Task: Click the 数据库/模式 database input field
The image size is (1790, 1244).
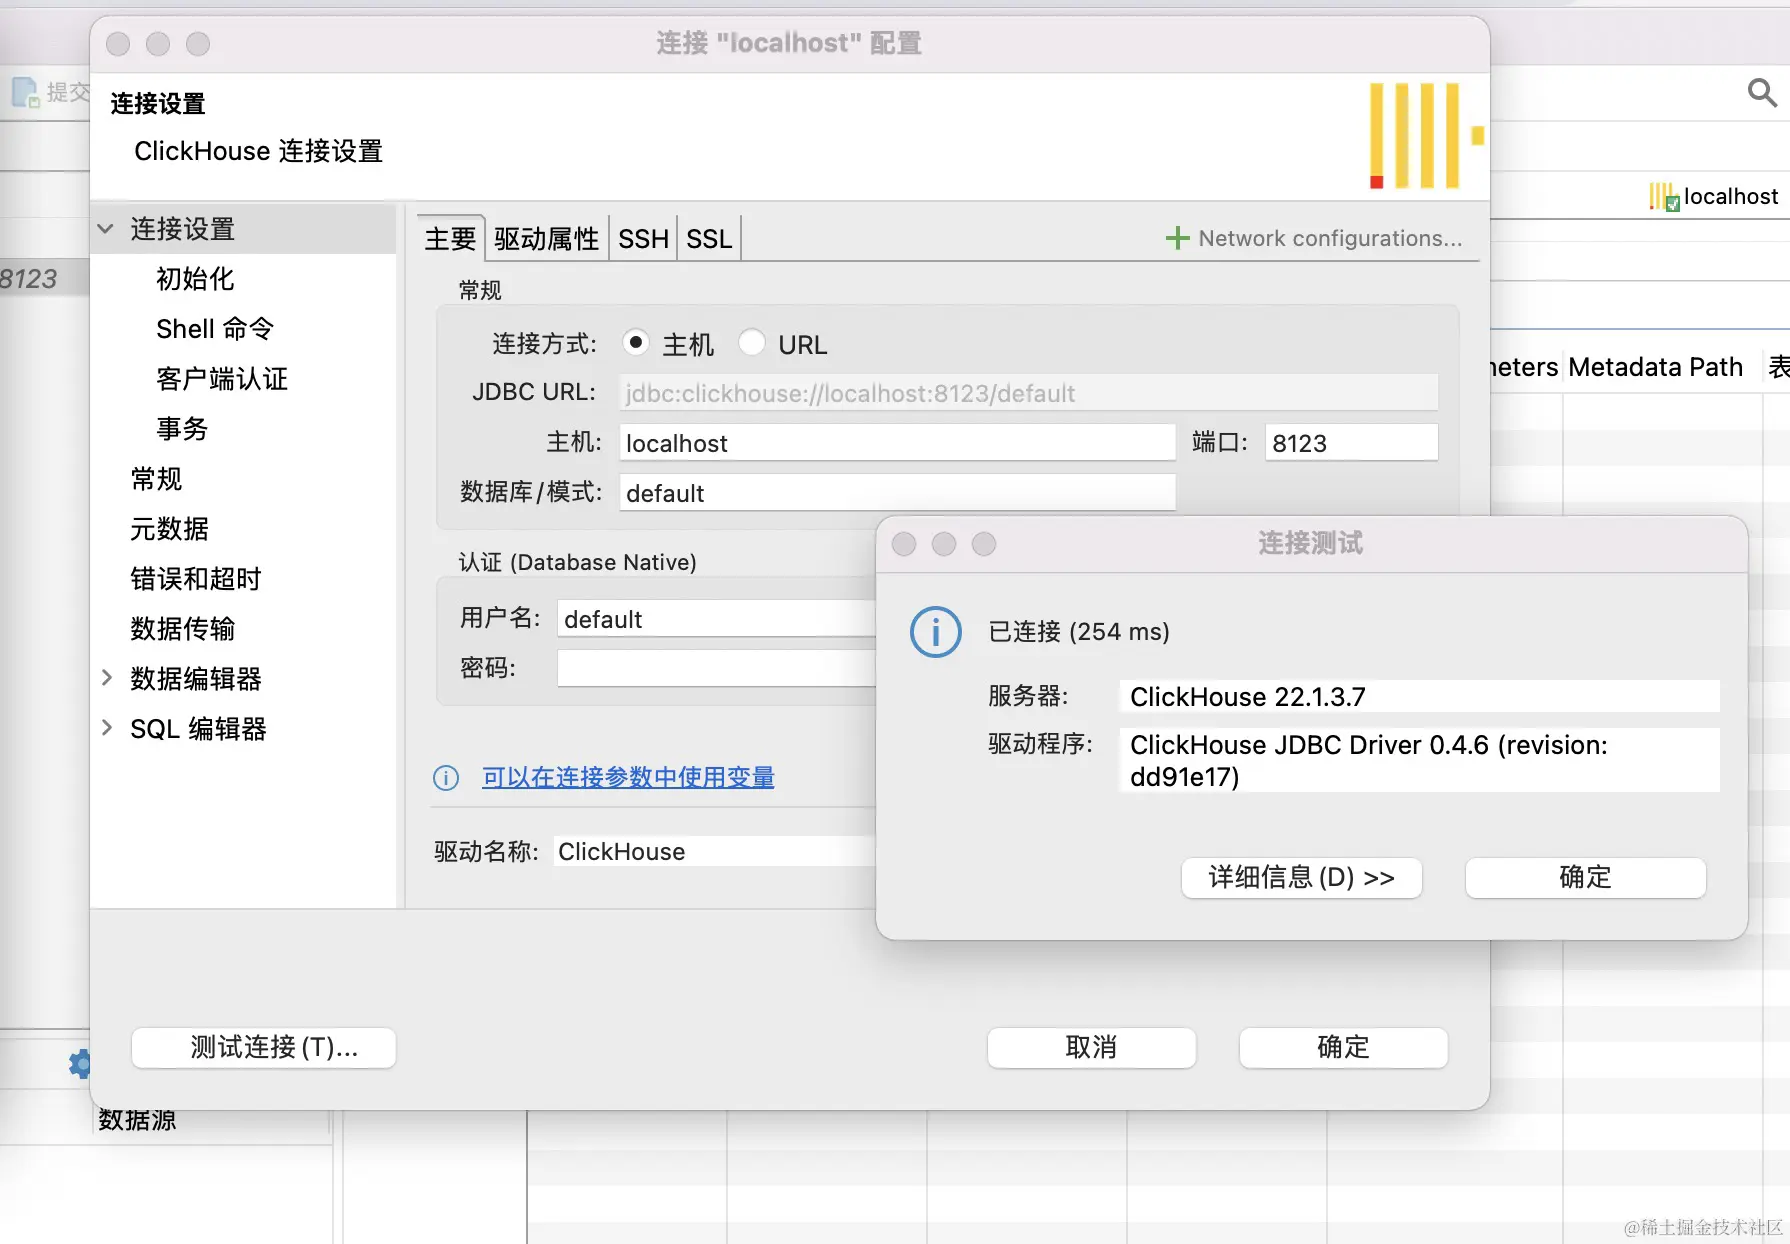Action: tap(897, 493)
